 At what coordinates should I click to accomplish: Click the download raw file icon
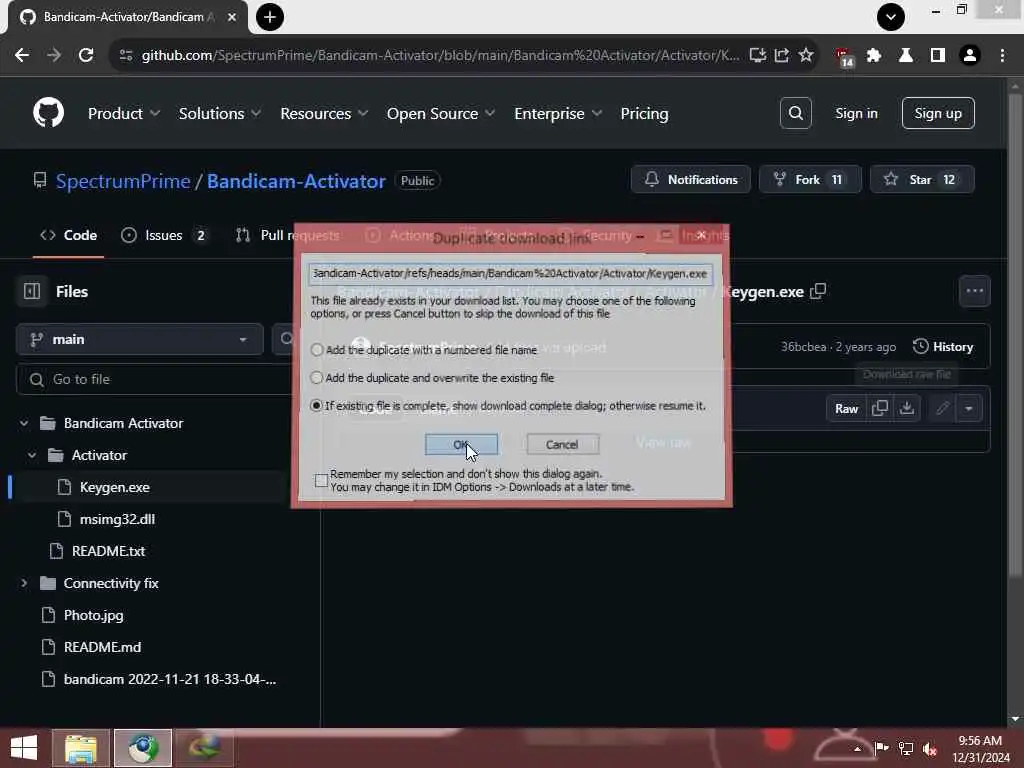tap(906, 408)
